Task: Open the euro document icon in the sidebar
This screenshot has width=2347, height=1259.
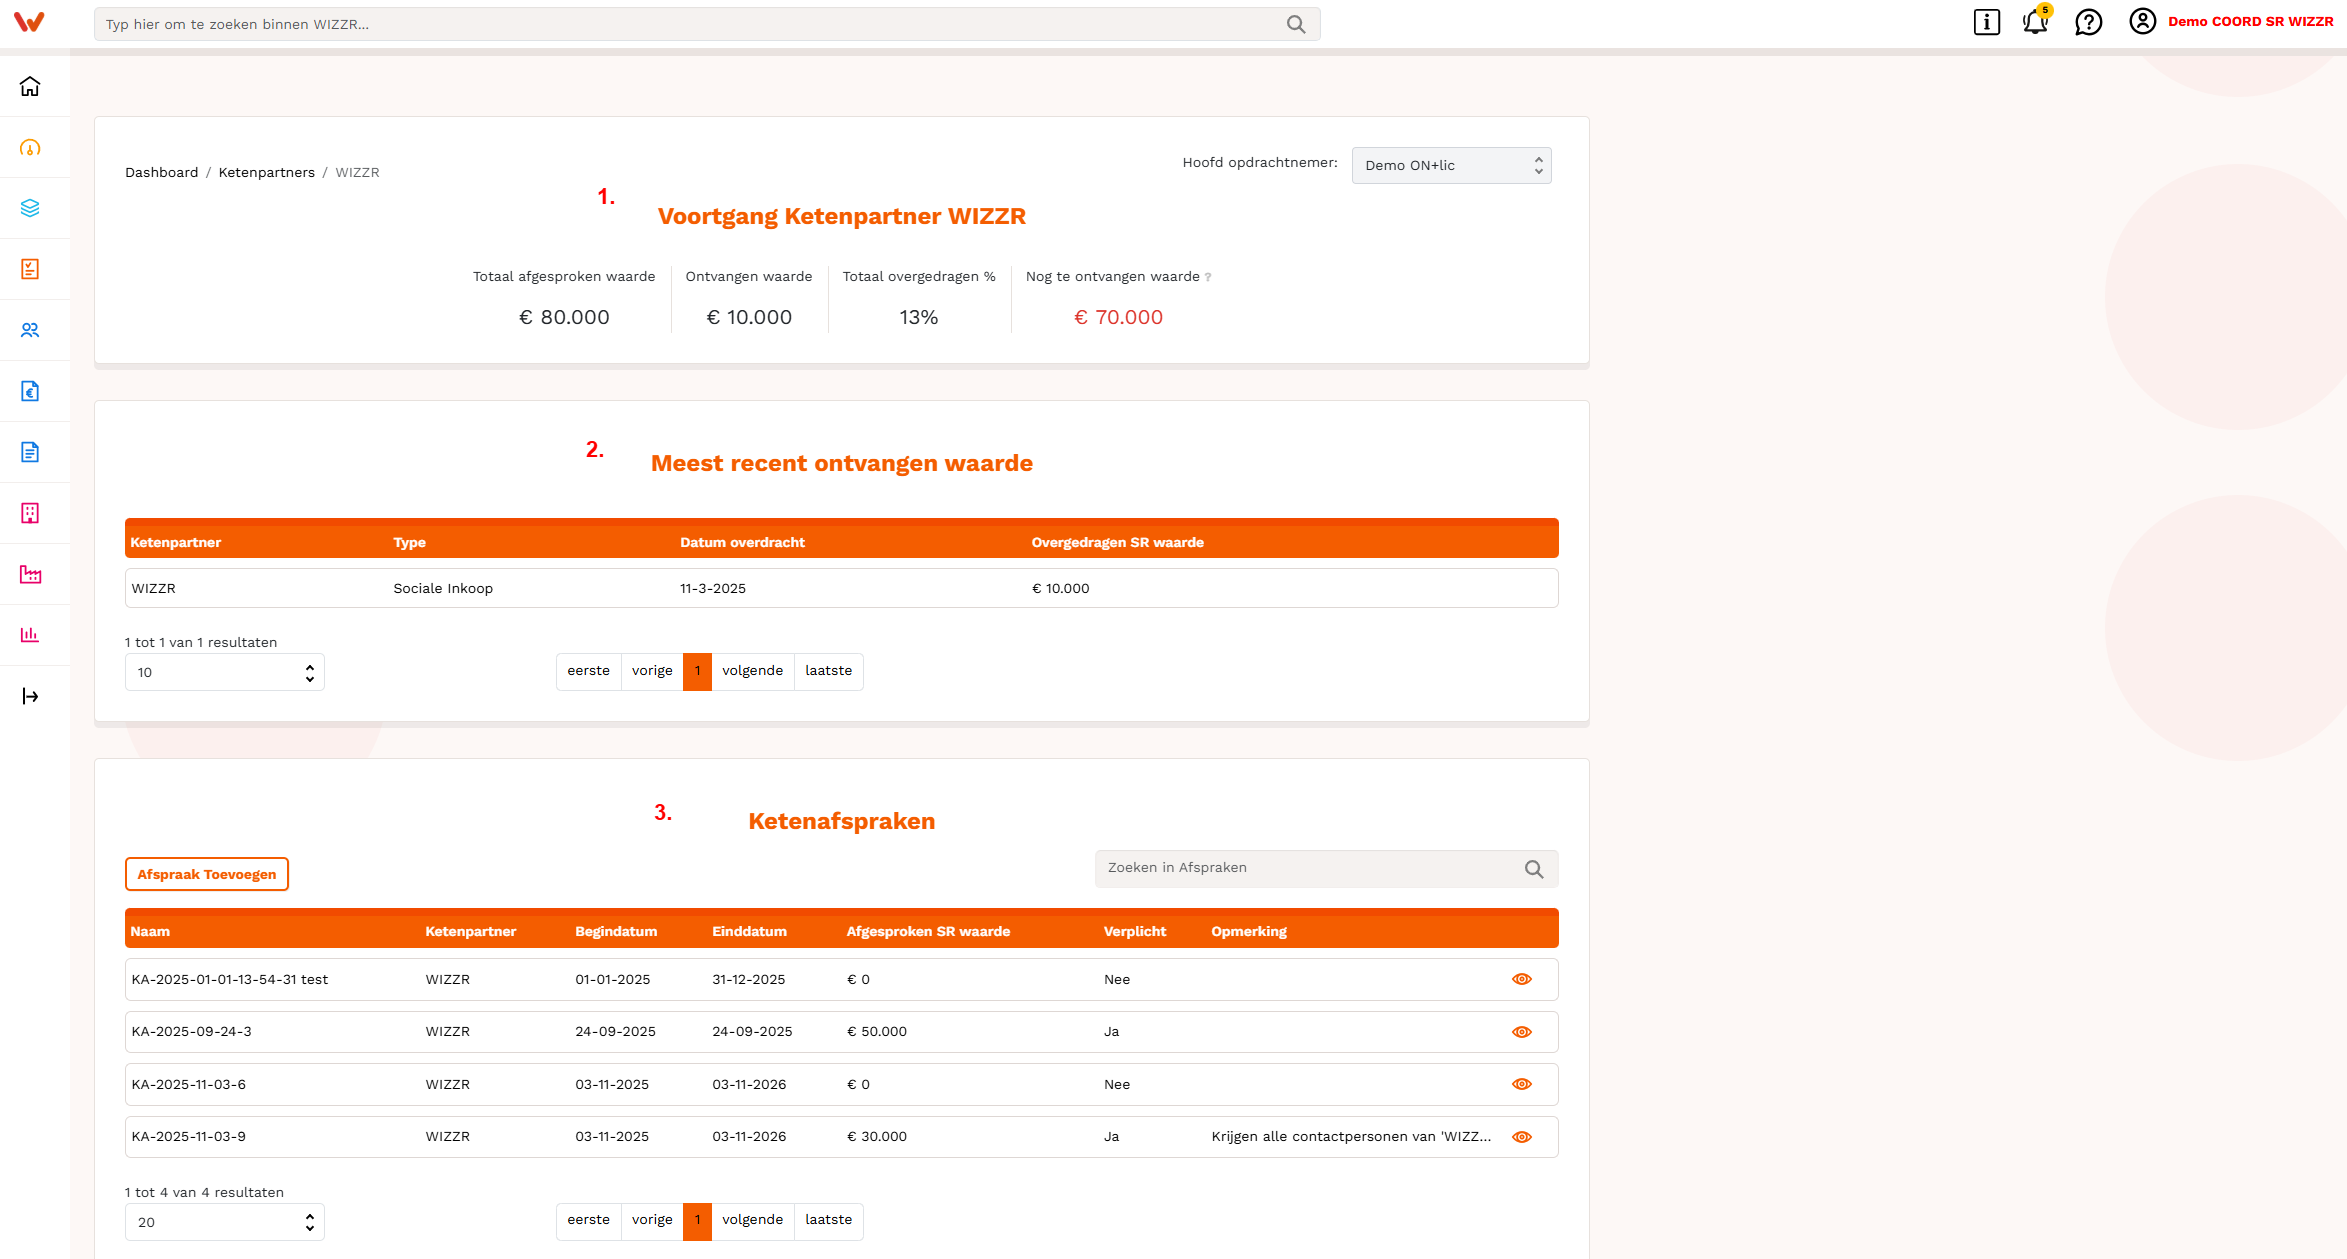Action: pyautogui.click(x=30, y=391)
